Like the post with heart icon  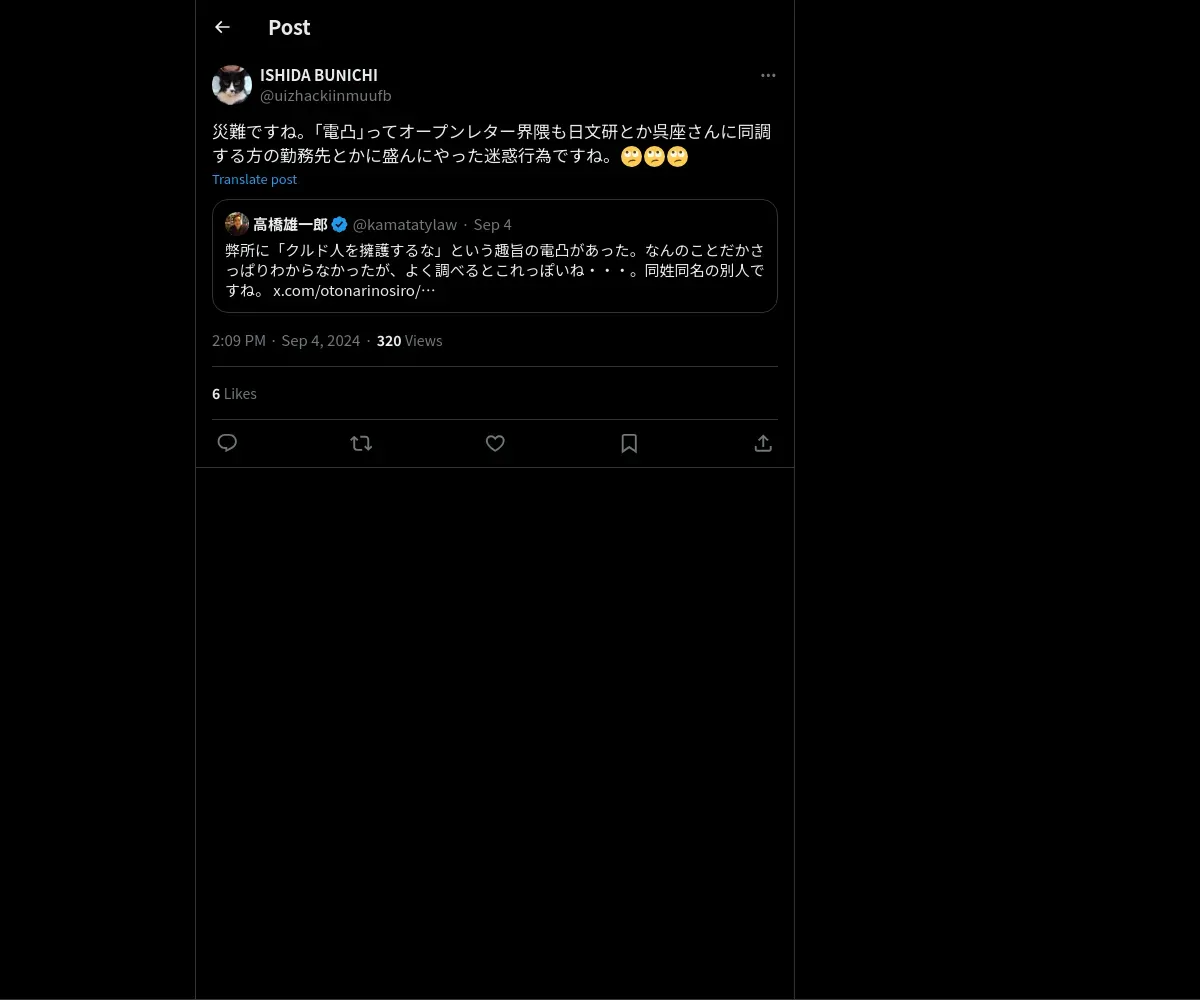coord(495,443)
